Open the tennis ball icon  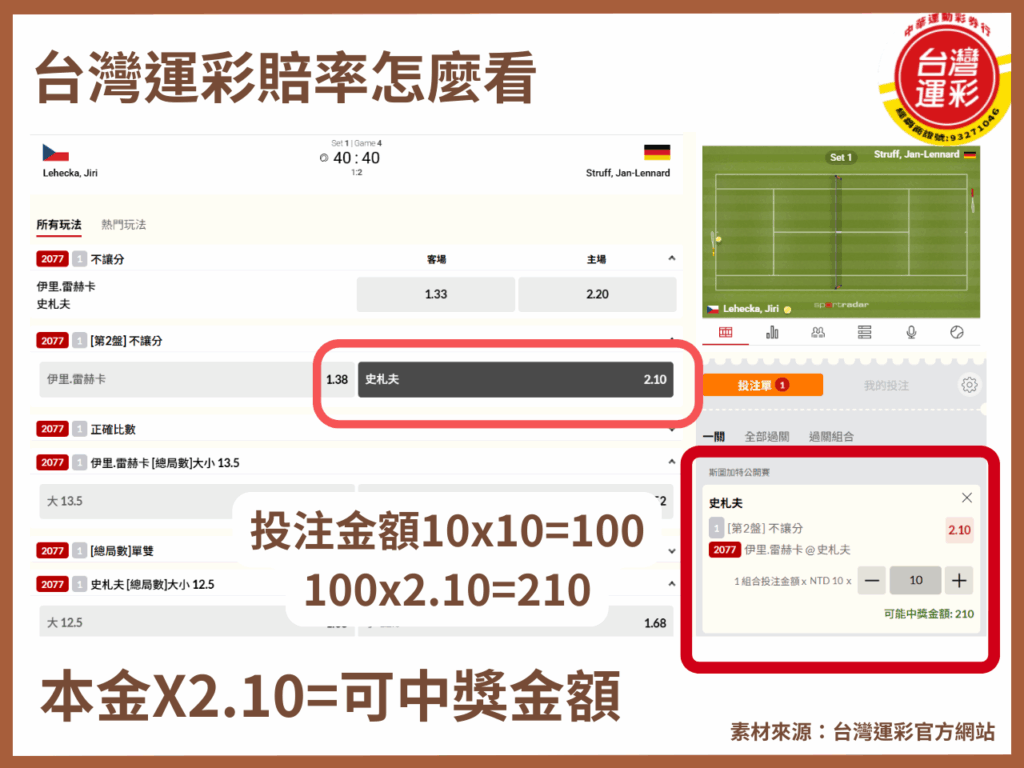(957, 332)
